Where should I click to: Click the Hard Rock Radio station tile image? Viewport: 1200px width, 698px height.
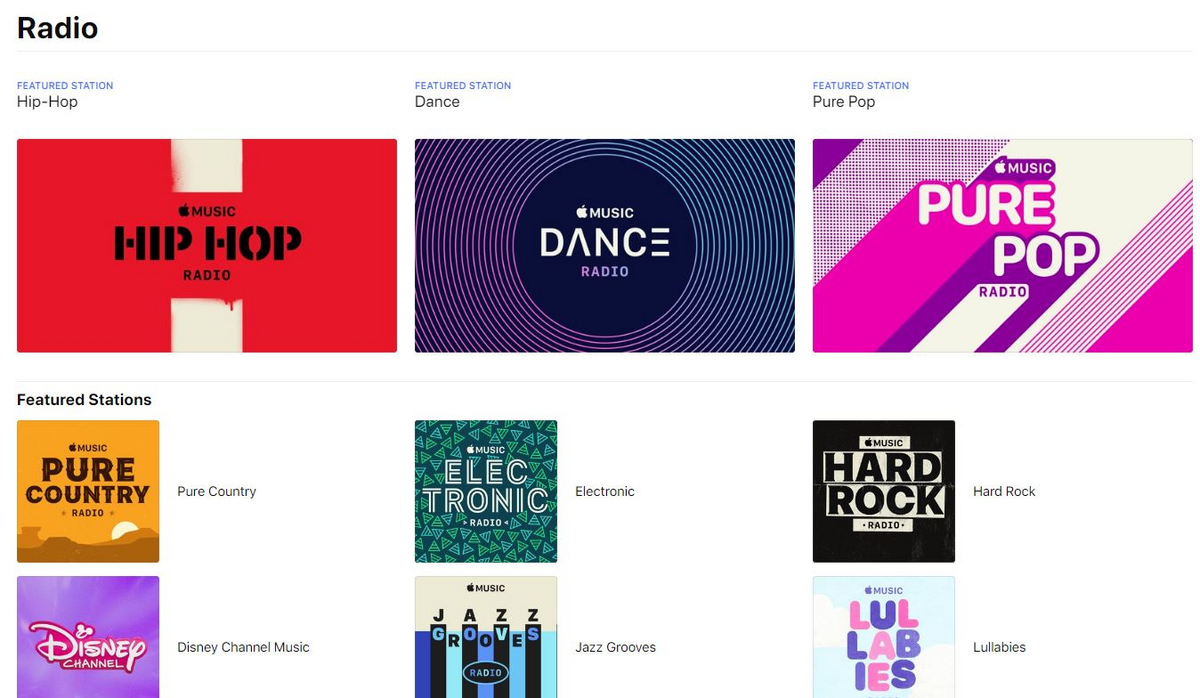(884, 491)
